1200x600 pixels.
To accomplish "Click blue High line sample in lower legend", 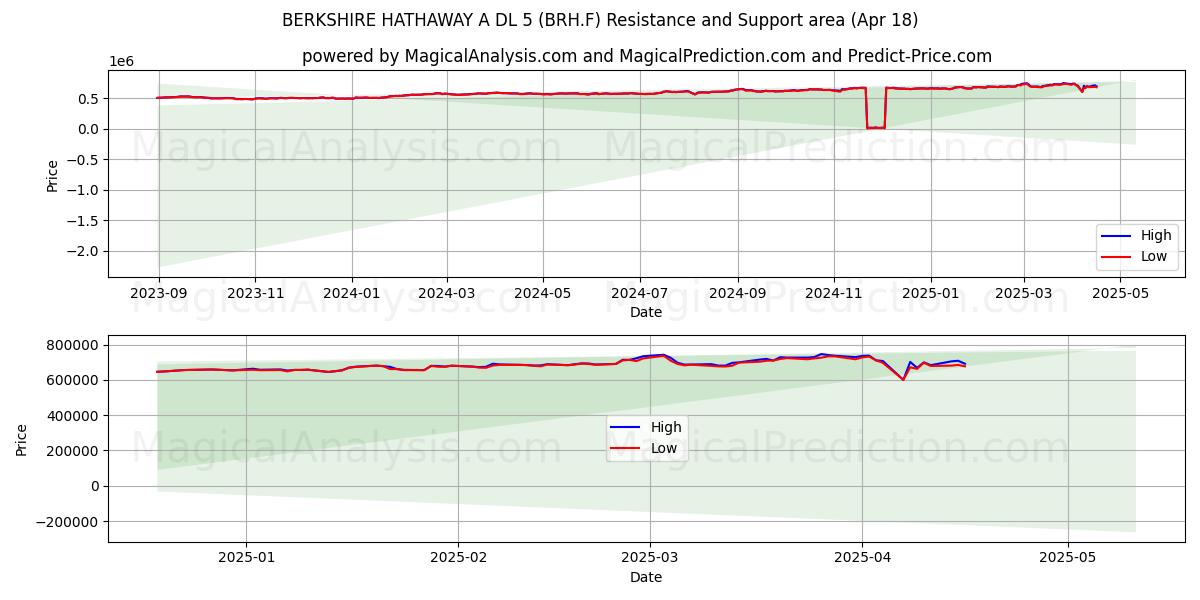I will pyautogui.click(x=627, y=428).
